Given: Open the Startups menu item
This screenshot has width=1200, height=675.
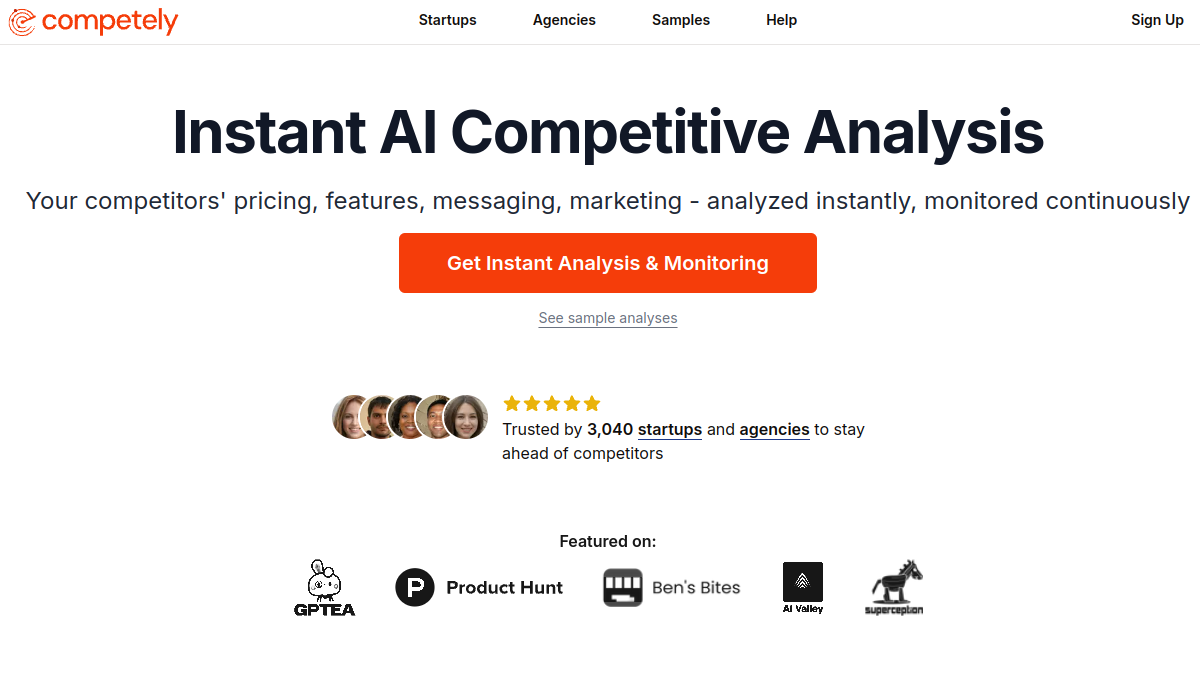Looking at the screenshot, I should click(447, 20).
